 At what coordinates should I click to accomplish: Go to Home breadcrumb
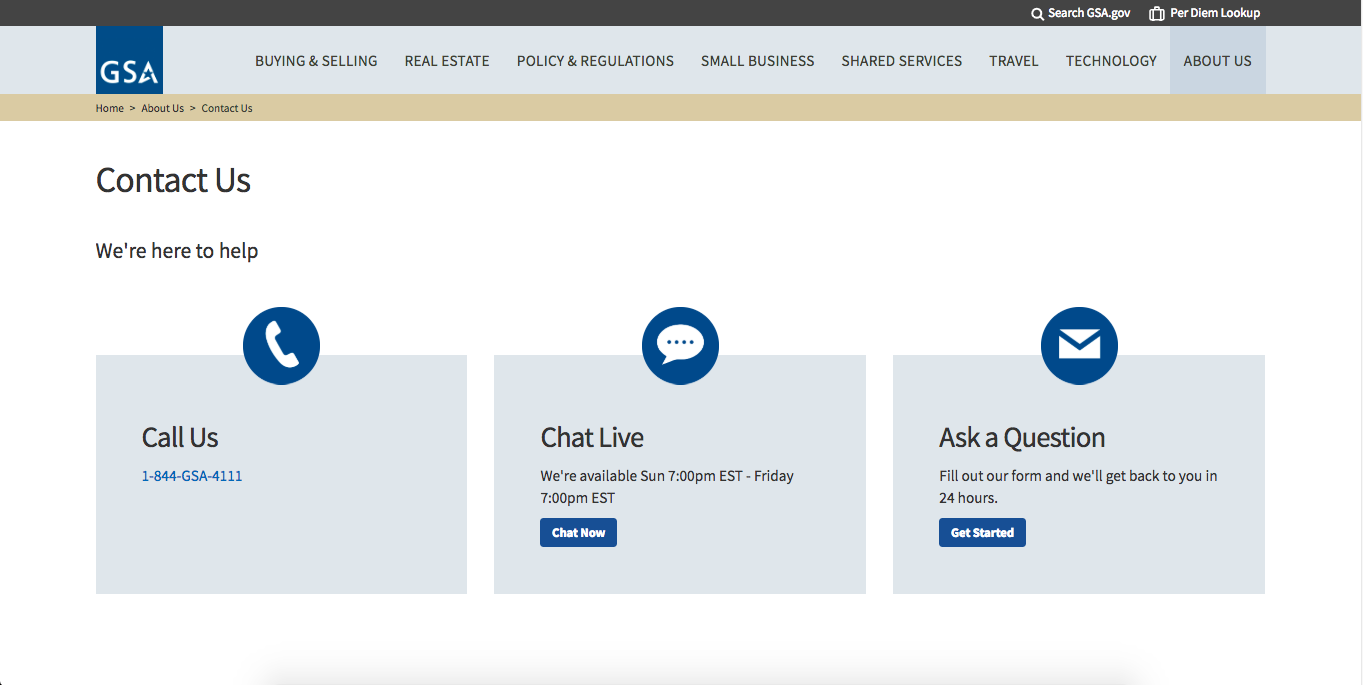tap(110, 108)
